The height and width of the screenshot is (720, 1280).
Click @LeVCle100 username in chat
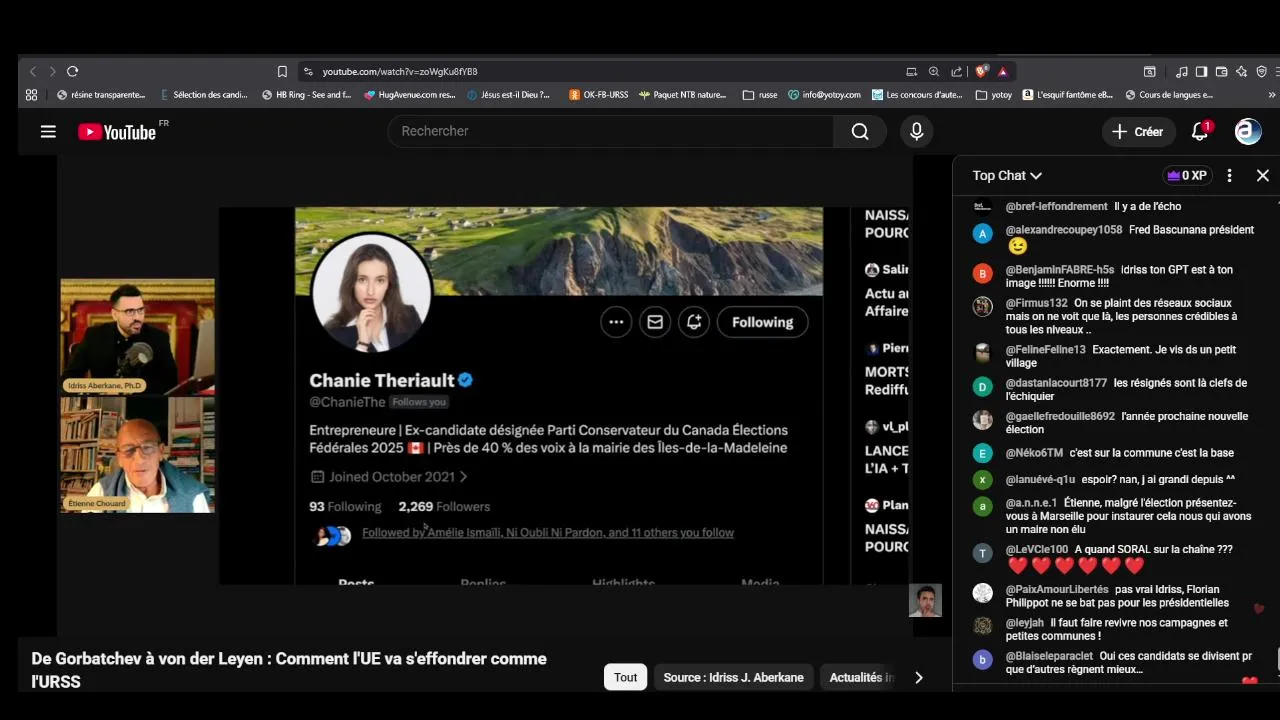(1037, 549)
